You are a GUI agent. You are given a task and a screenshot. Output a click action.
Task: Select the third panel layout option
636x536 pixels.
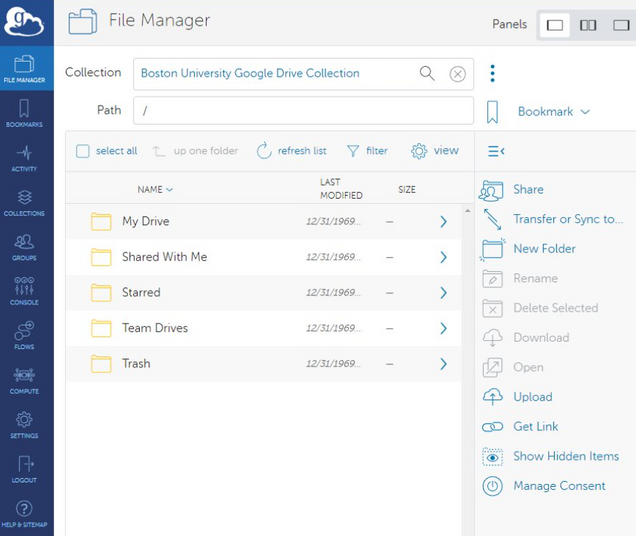pyautogui.click(x=621, y=25)
